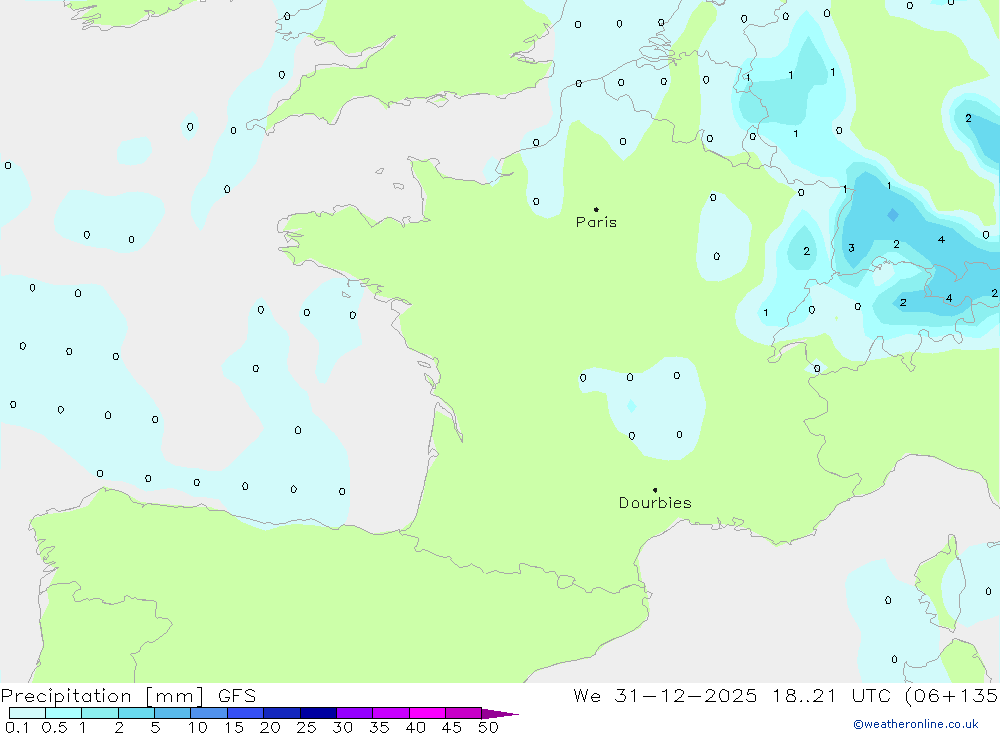Click the GFS model name in the title
Screen dimensions: 1000x733
(237, 695)
